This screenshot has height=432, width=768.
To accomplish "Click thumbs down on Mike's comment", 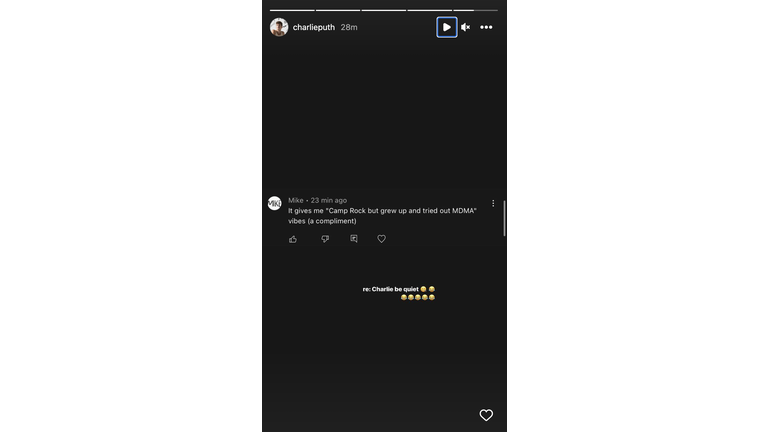I will [325, 239].
